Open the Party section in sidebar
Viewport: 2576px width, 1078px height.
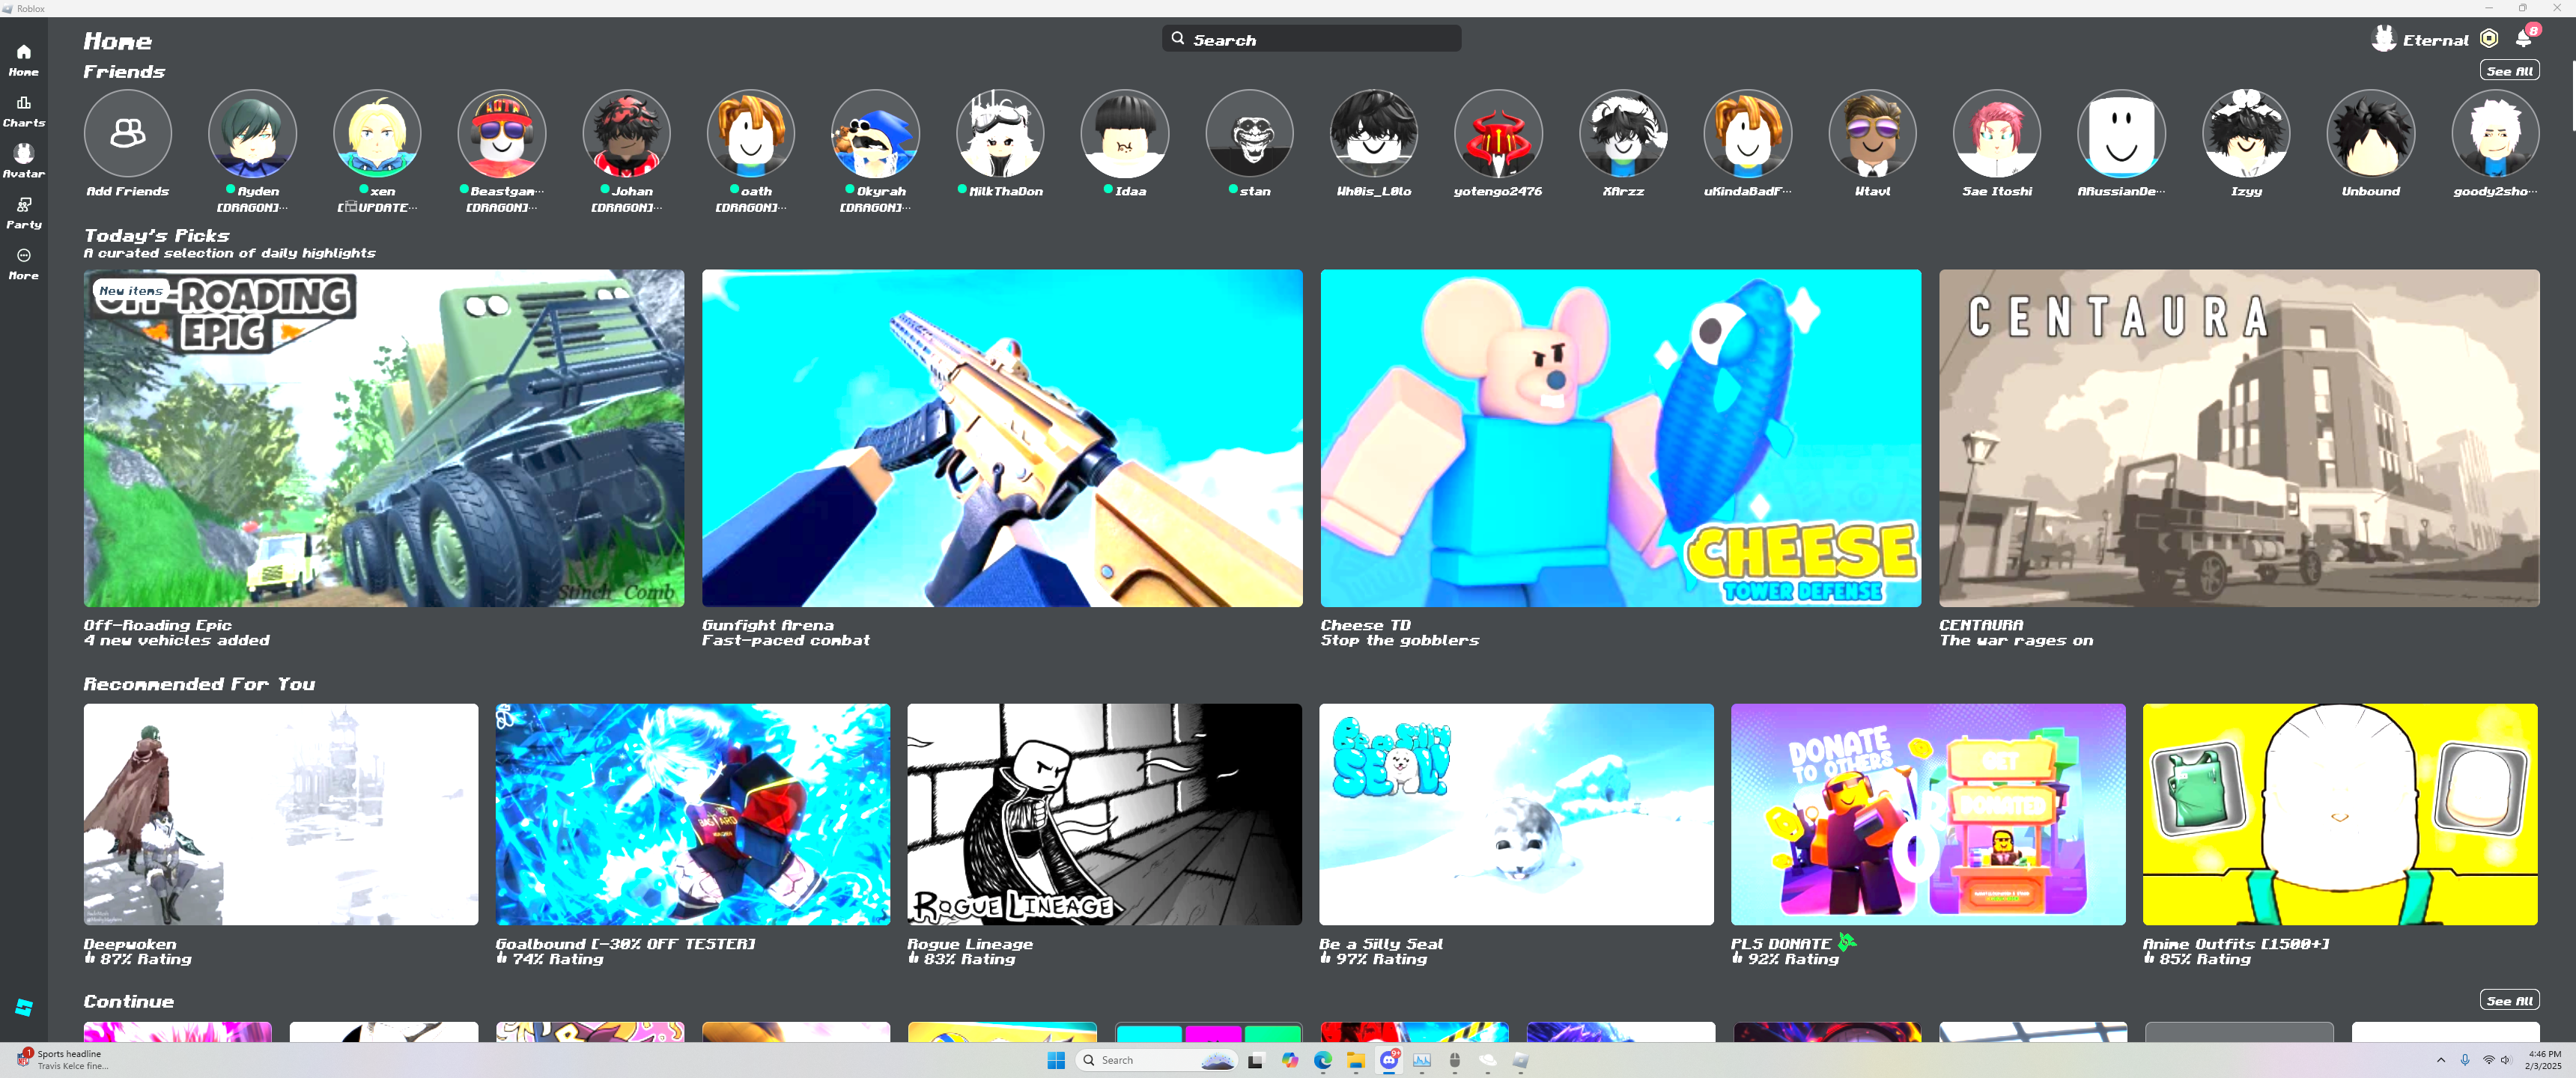(23, 212)
